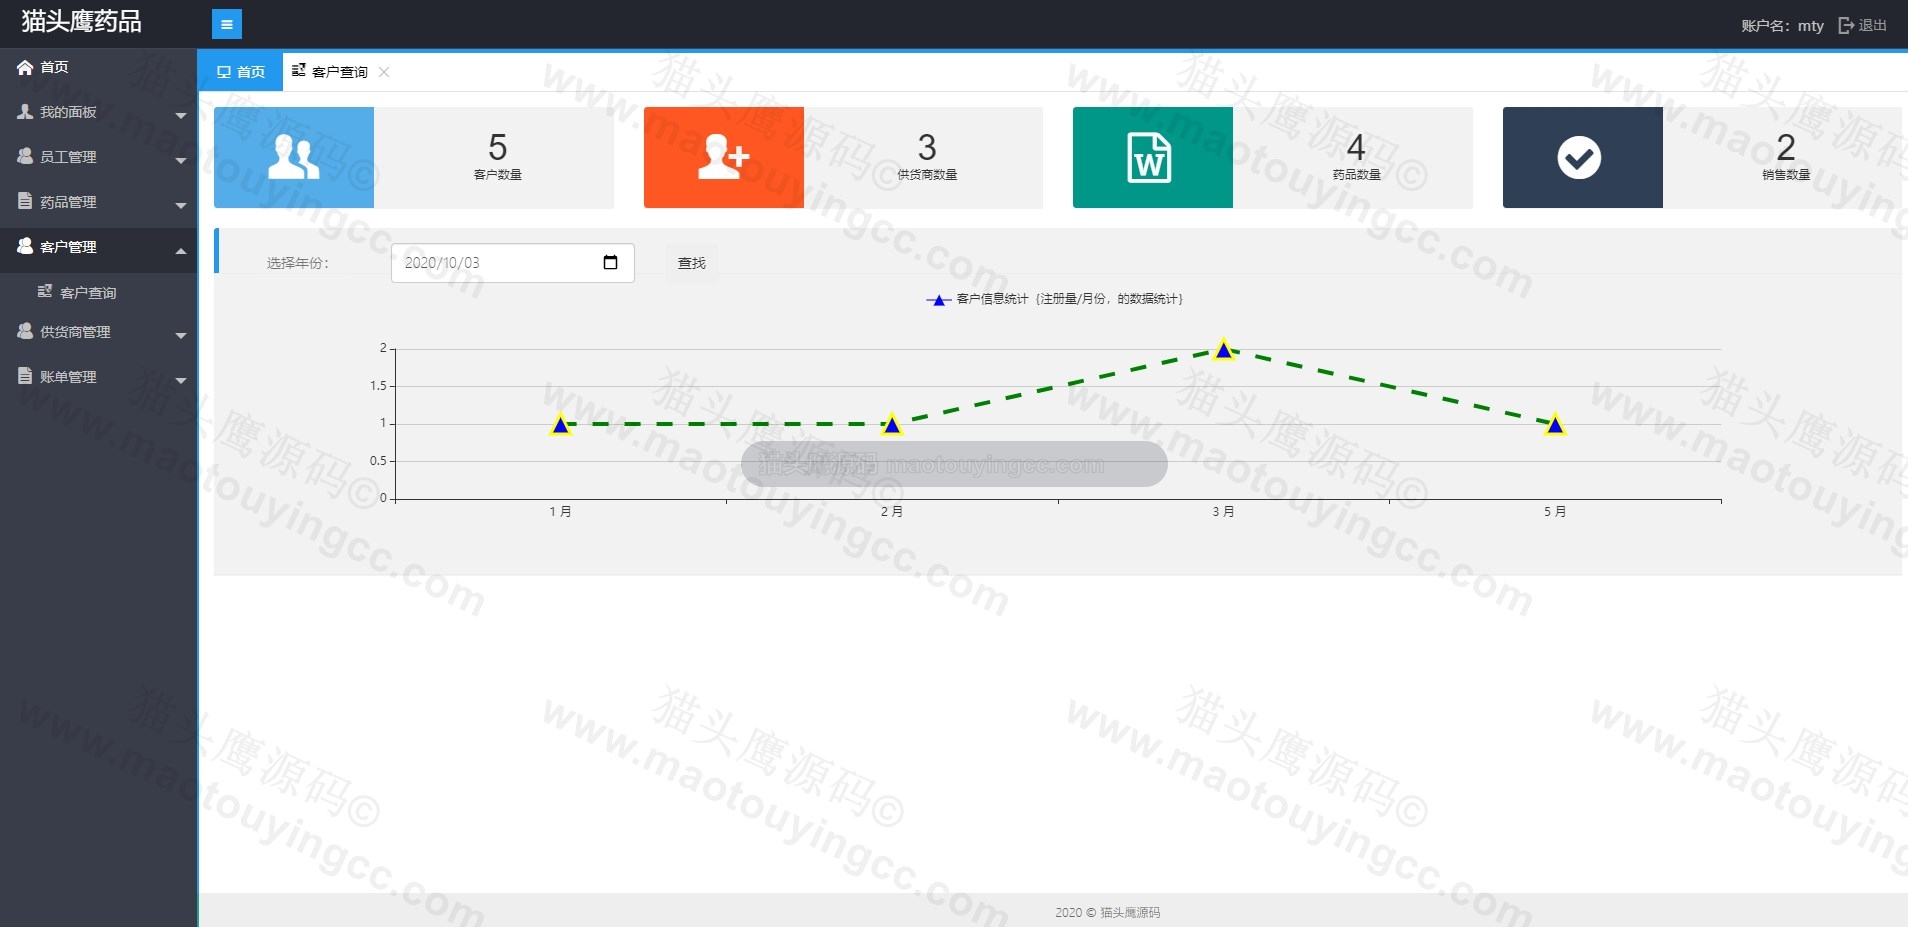Click the people icon beside 供货商管理
The image size is (1908, 927).
(25, 331)
